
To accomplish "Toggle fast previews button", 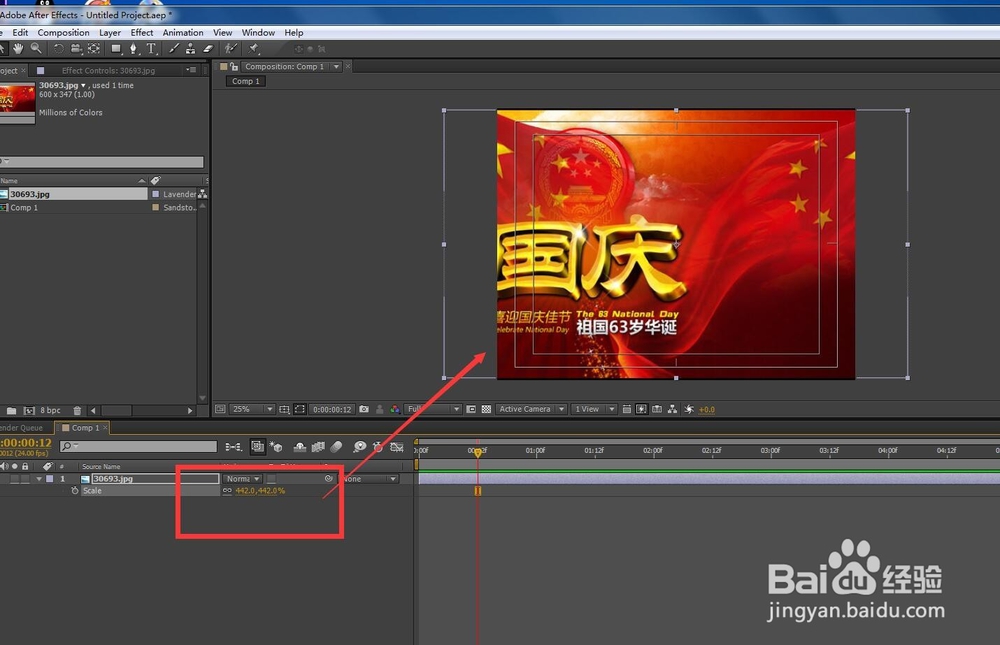I will coord(642,409).
